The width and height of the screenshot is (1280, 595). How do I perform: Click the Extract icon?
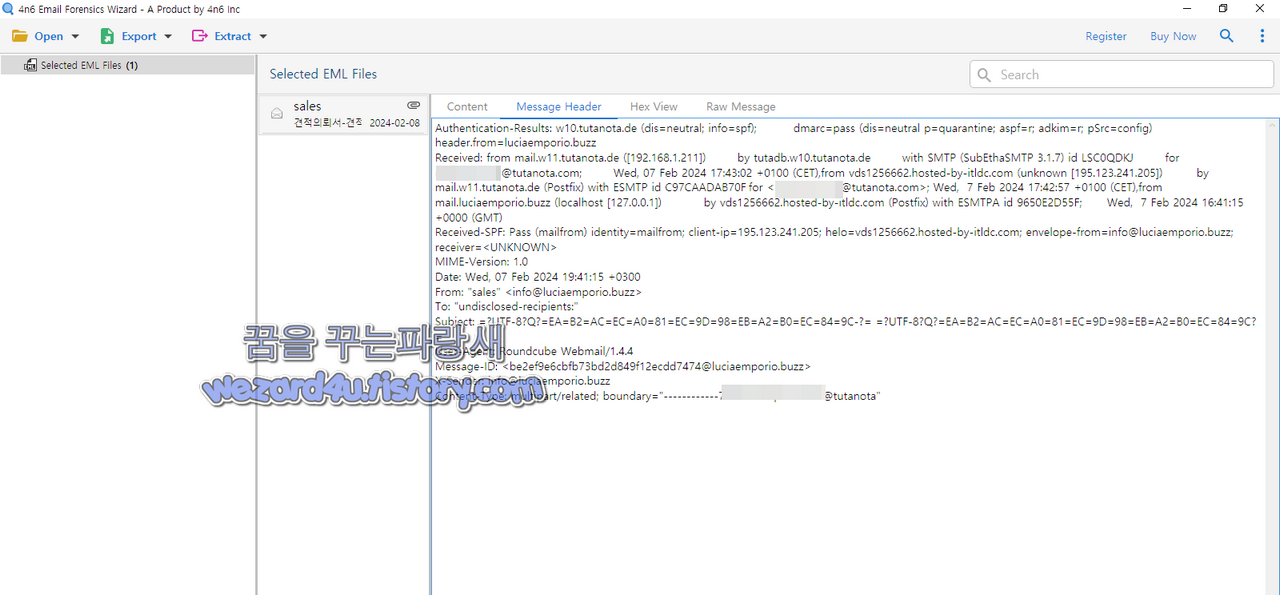point(200,36)
